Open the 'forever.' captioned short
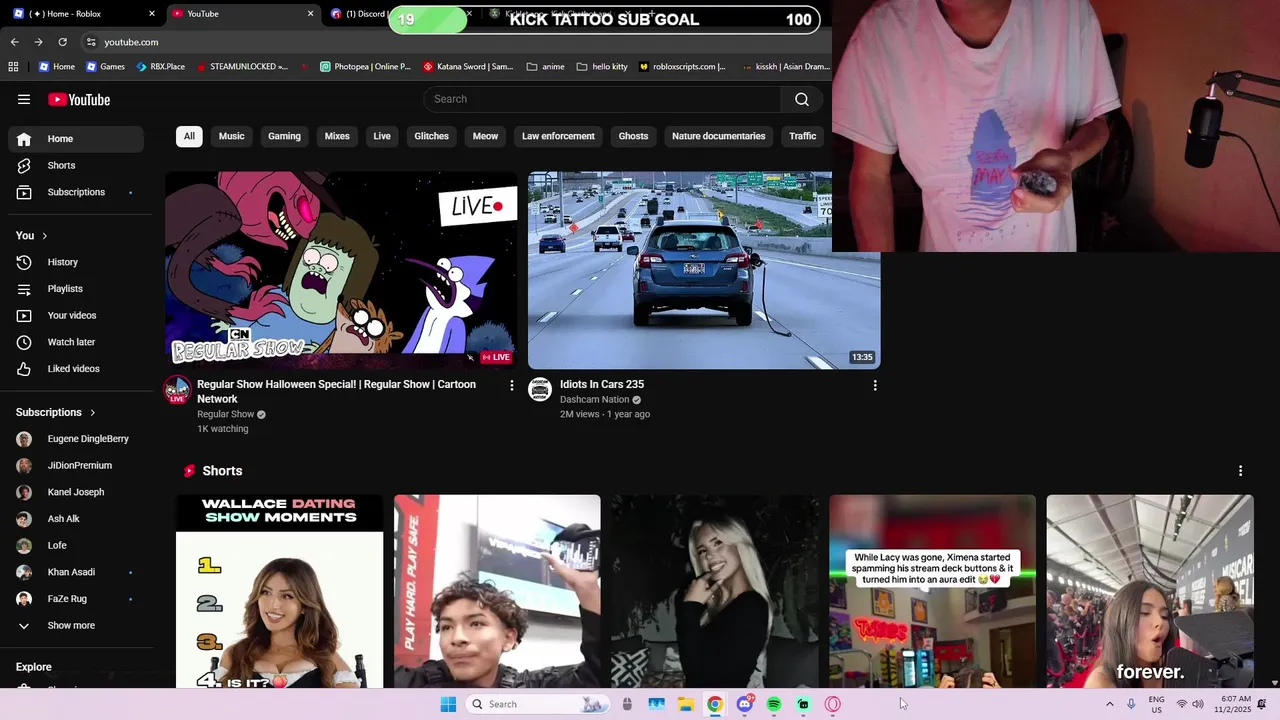 (x=1150, y=591)
